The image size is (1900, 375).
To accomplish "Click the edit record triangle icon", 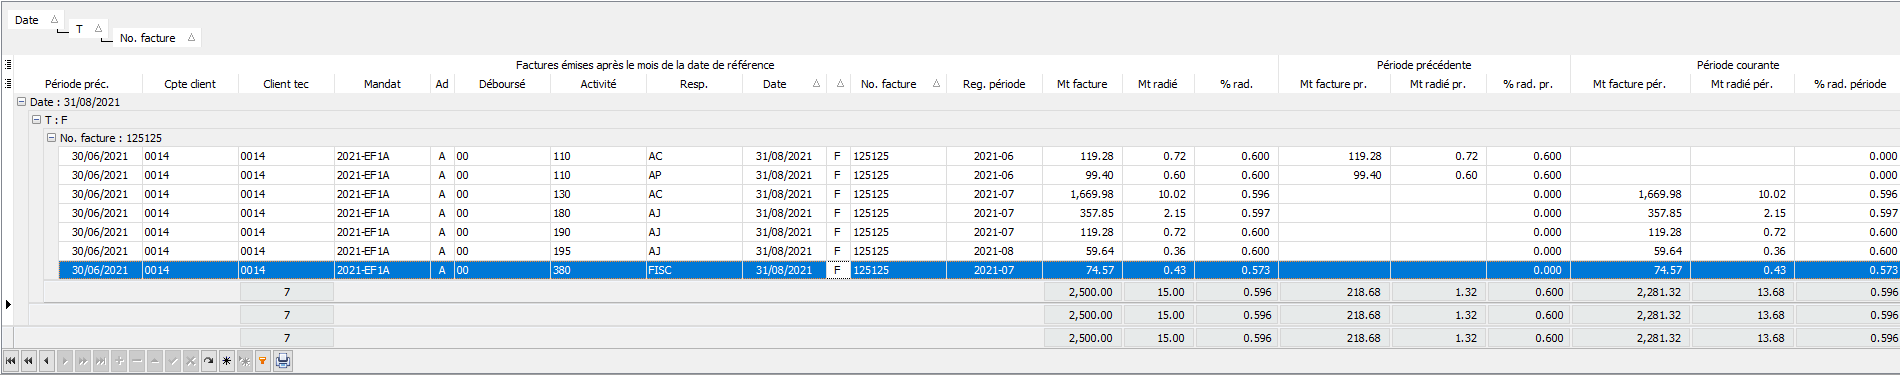I will click(155, 361).
